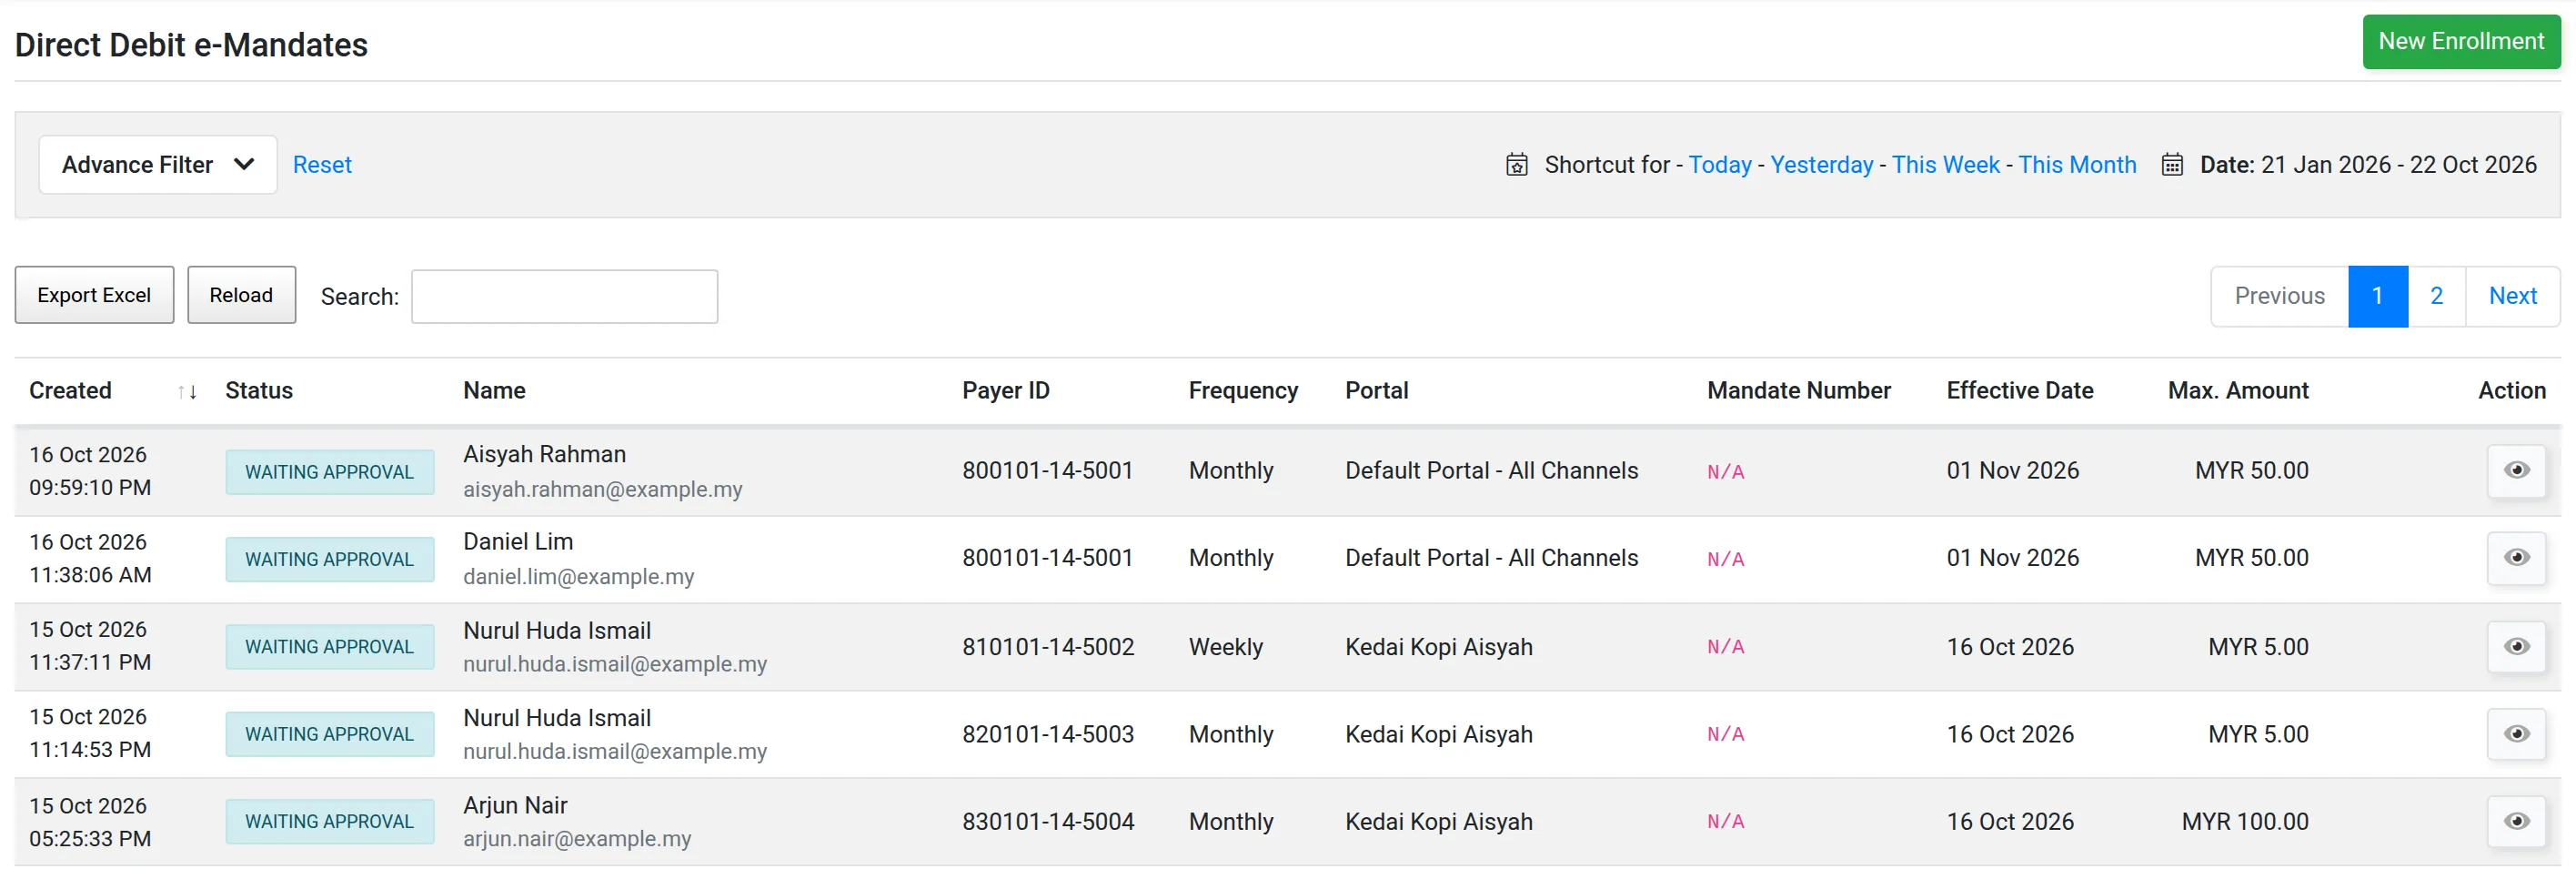Click the Weekly frequency cell
The image size is (2576, 879).
click(1226, 647)
